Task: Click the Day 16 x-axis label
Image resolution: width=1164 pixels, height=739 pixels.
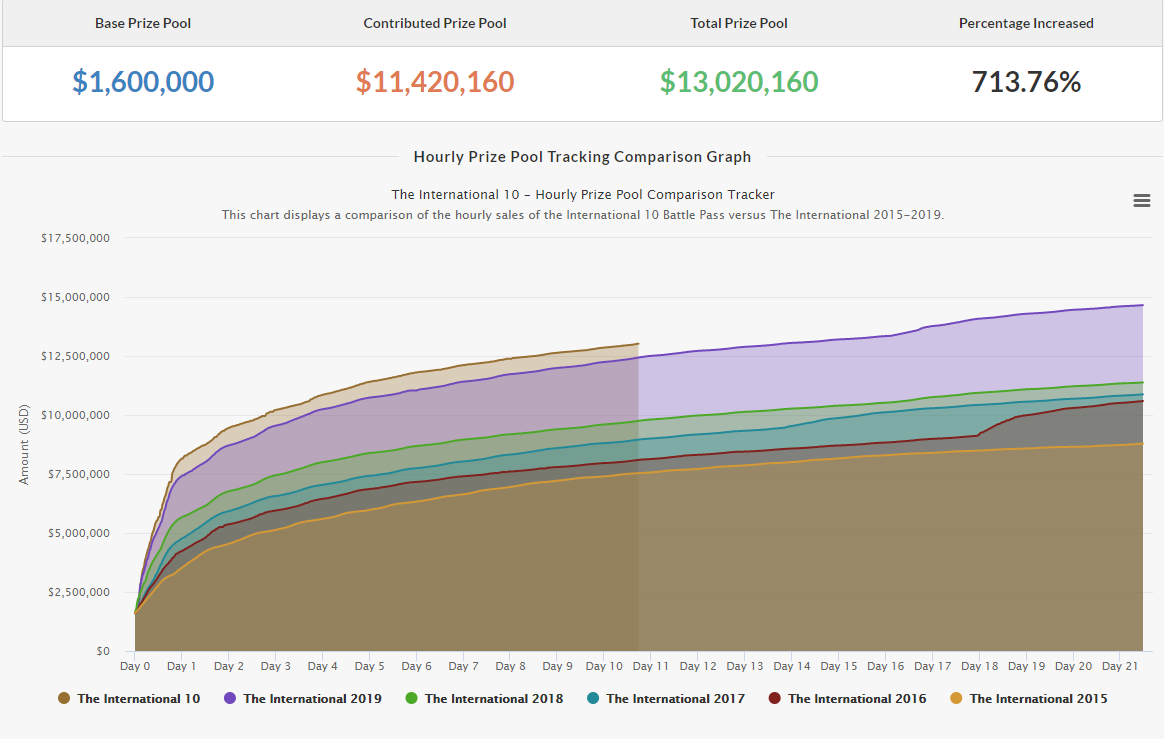Action: click(x=886, y=666)
